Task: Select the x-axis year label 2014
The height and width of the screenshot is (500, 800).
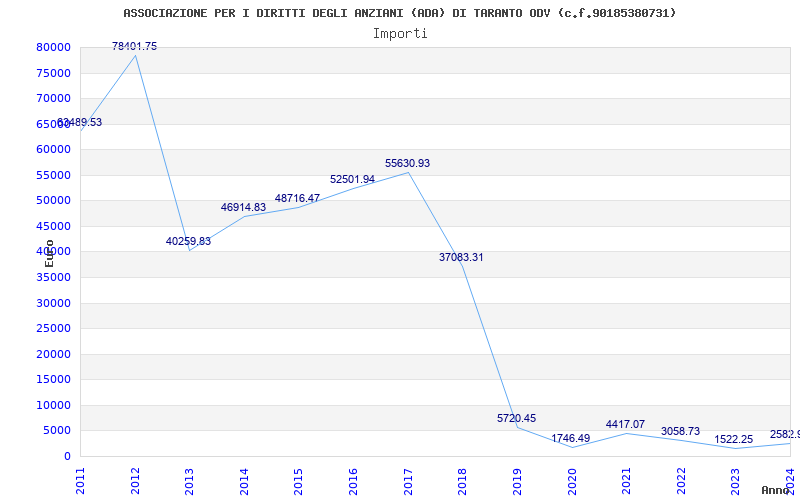Action: [244, 481]
